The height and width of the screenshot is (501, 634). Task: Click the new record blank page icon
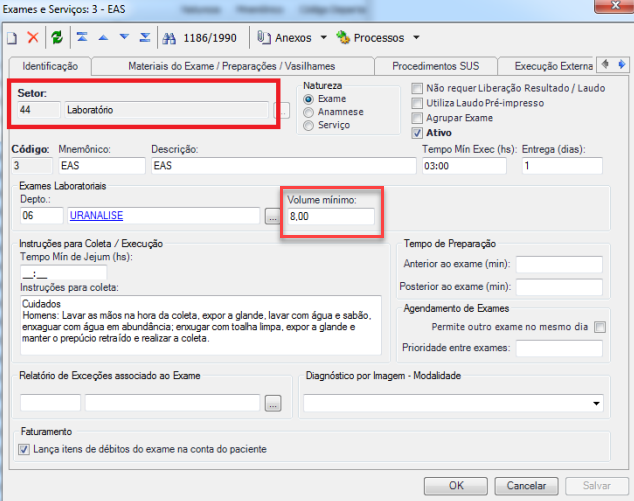12,38
